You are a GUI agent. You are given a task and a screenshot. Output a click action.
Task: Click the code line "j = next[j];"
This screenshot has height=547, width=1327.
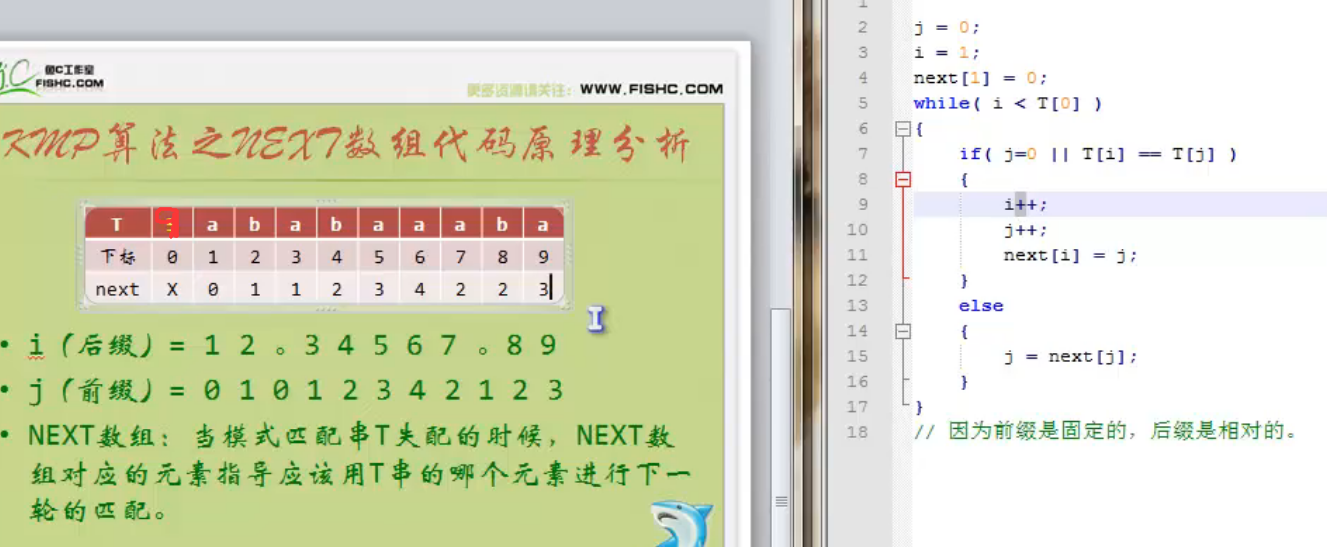(1070, 357)
